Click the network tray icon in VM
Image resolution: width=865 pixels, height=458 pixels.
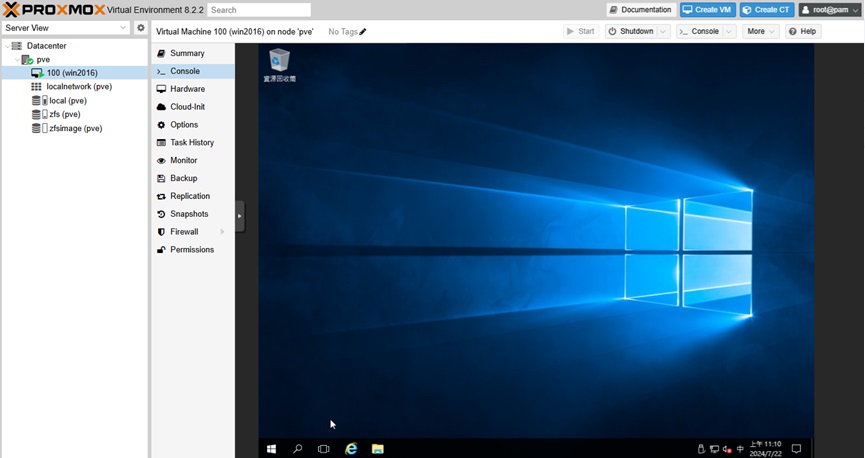[x=714, y=449]
